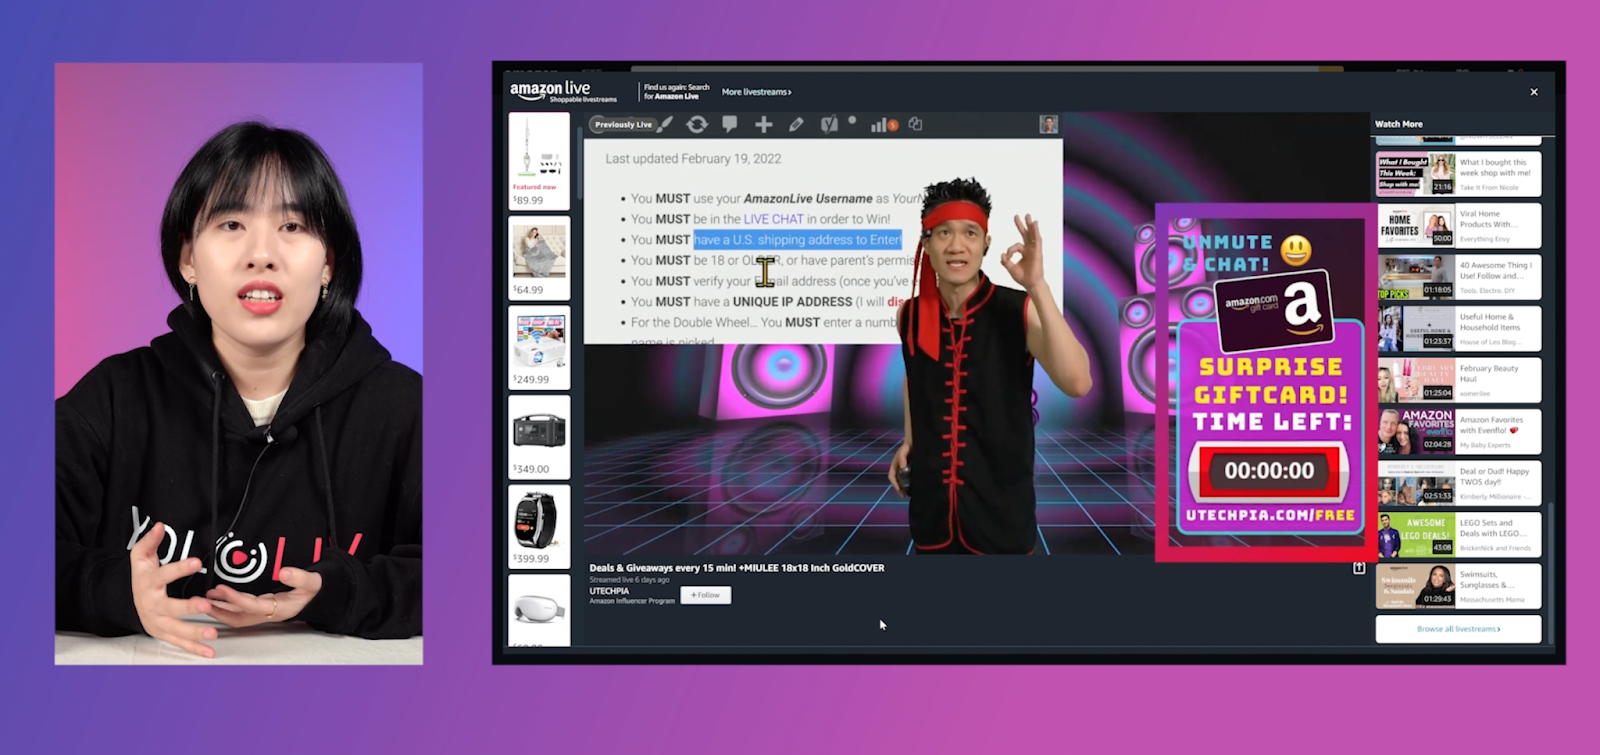The image size is (1600, 755).
Task: Watch 'Viral Home Products' stream
Action: 1459,226
